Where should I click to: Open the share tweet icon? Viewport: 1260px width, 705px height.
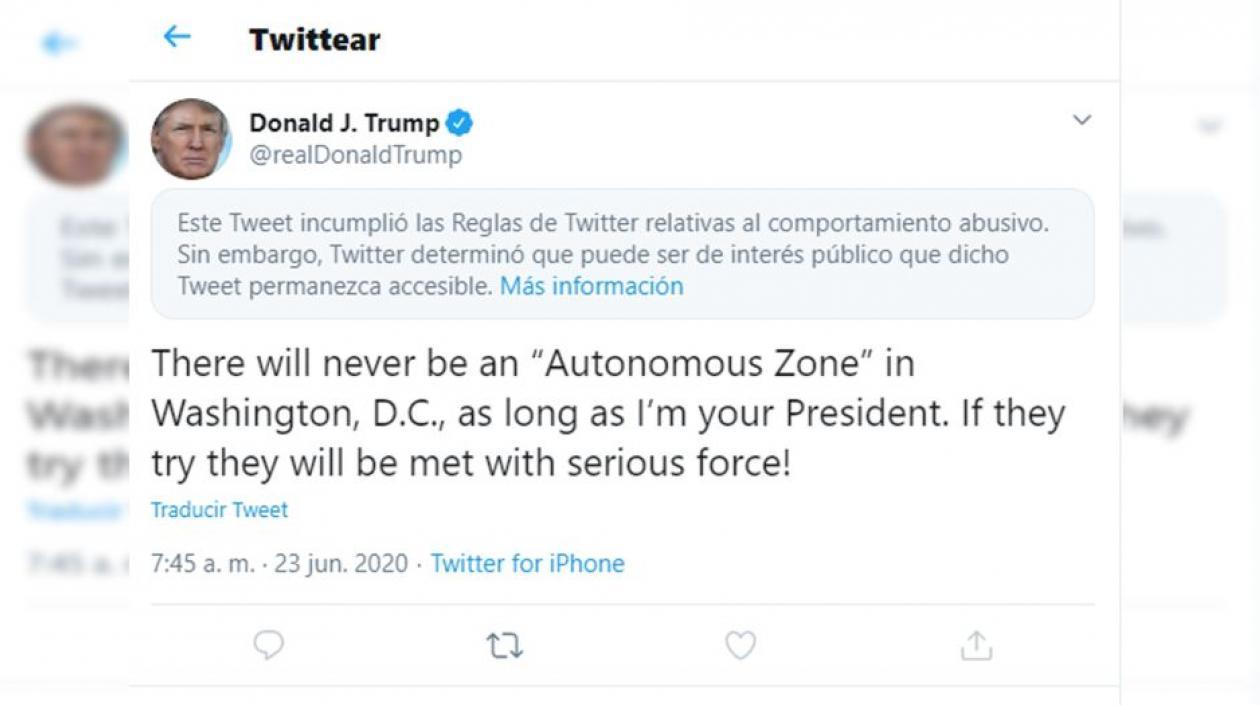coord(975,647)
